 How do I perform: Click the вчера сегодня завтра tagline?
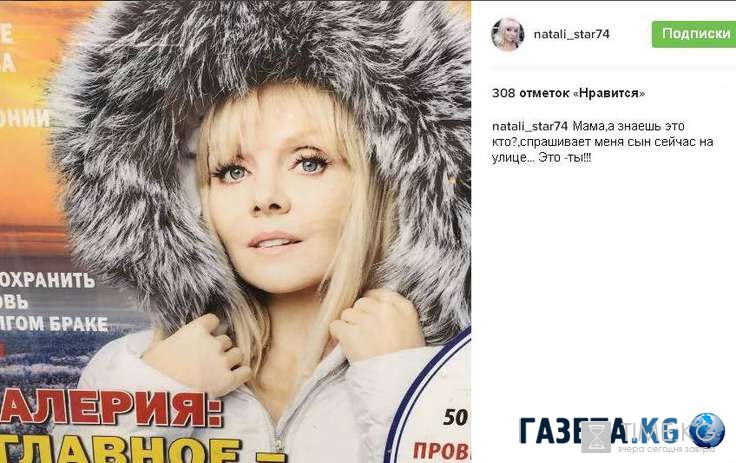(666, 450)
